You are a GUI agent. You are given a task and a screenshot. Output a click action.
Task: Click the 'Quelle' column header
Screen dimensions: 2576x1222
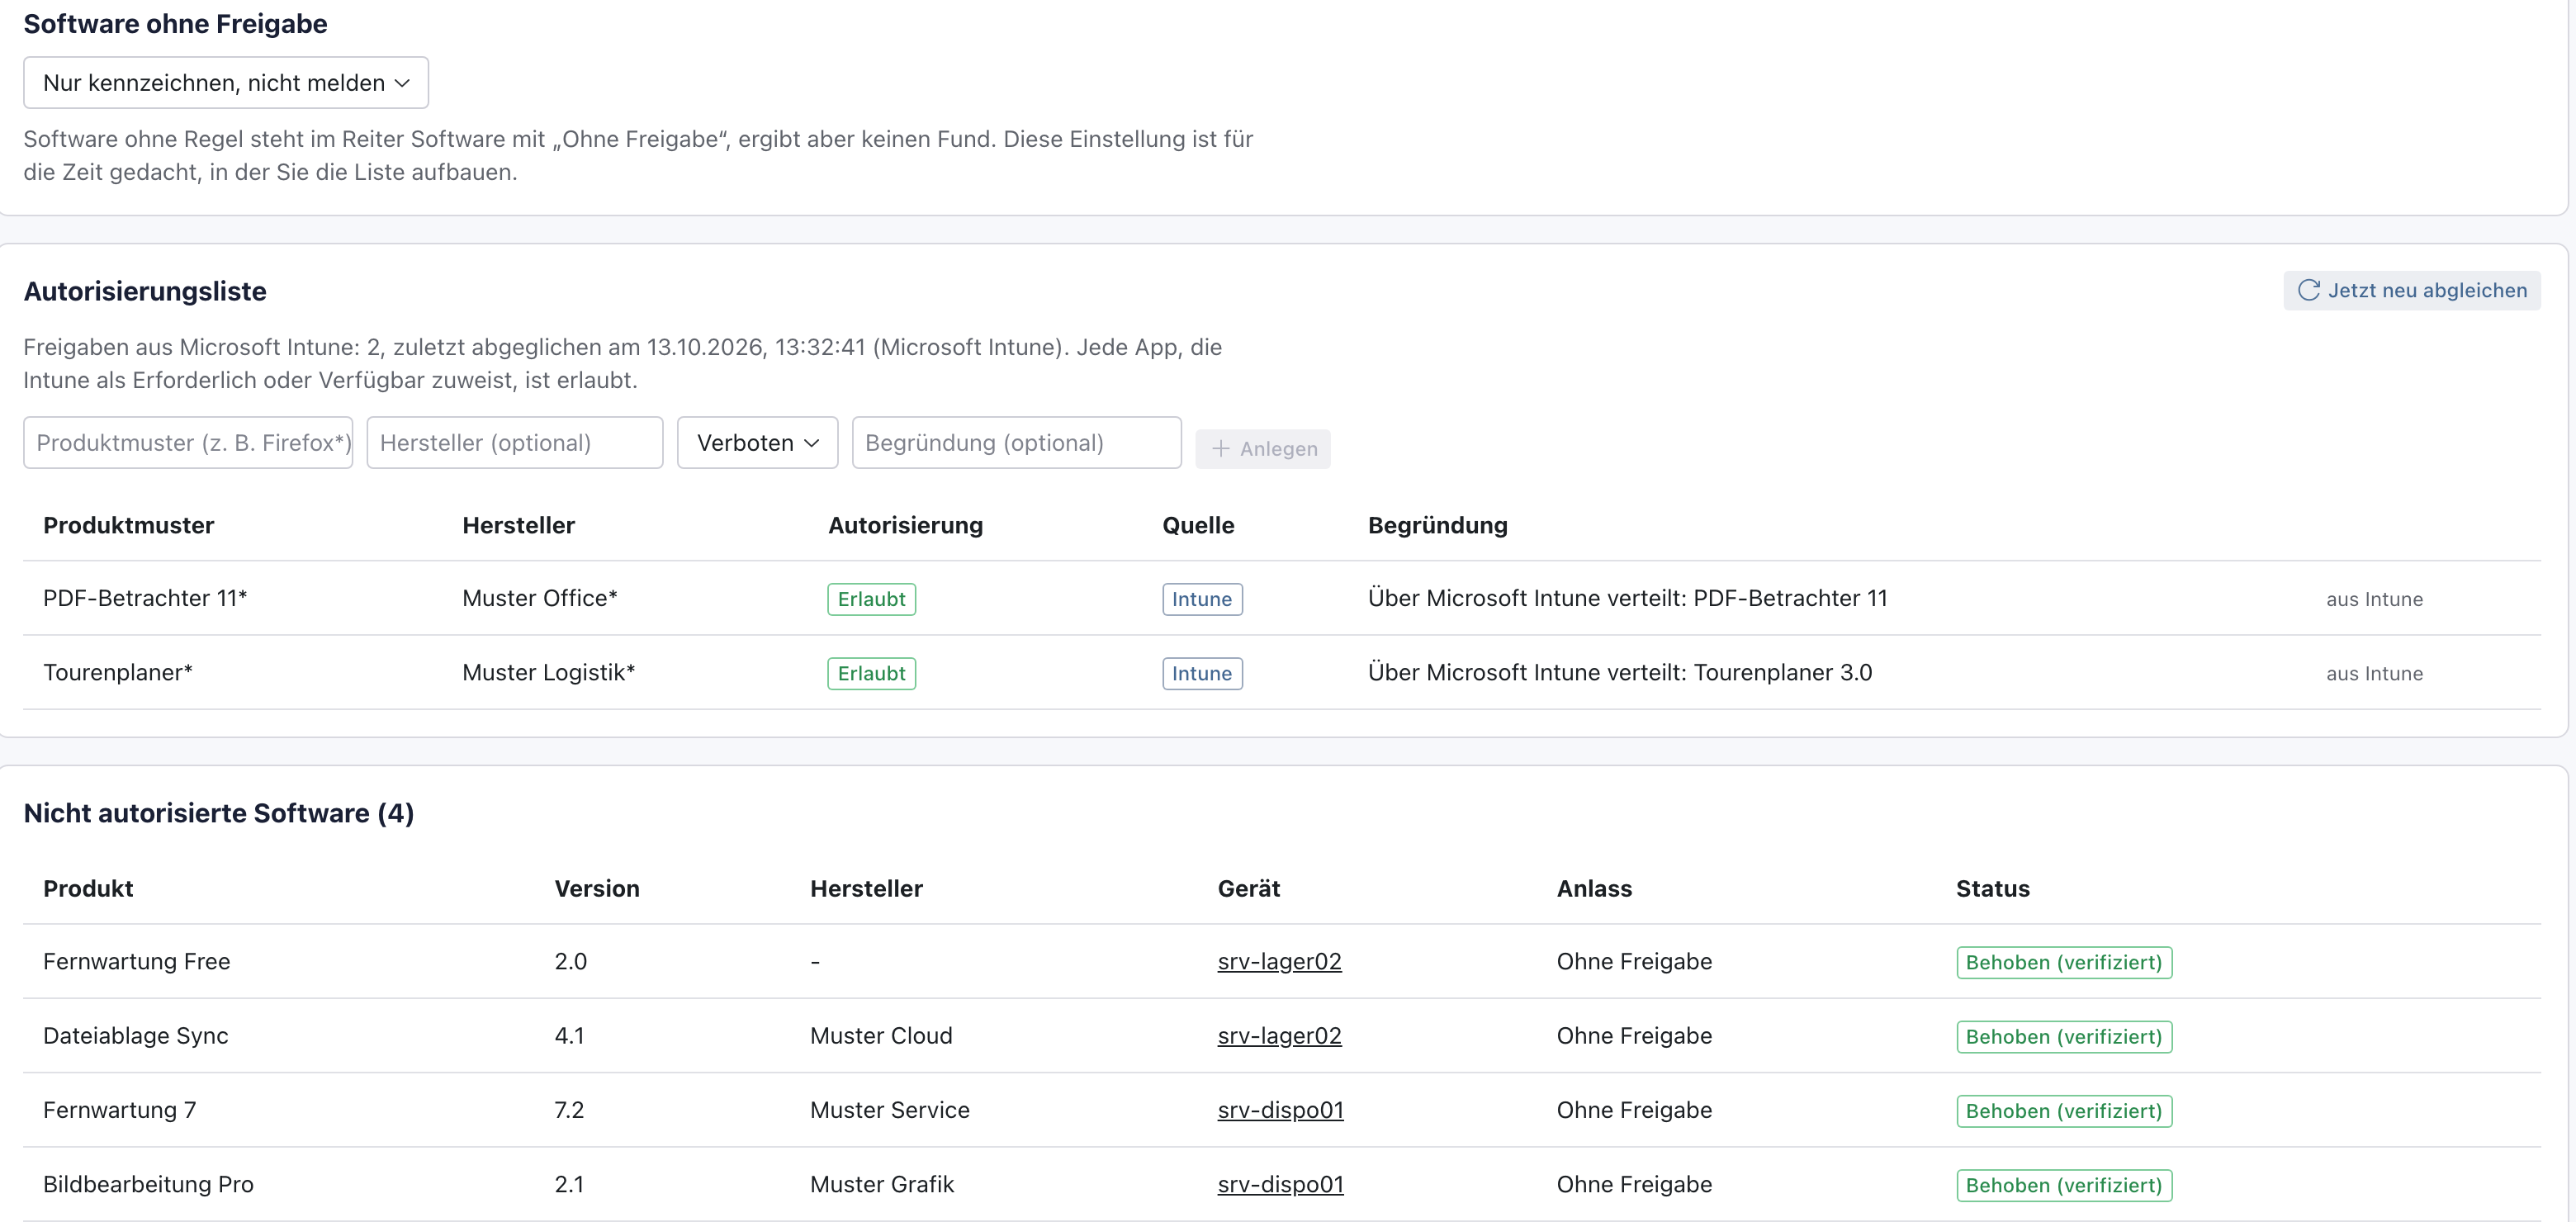click(x=1198, y=525)
